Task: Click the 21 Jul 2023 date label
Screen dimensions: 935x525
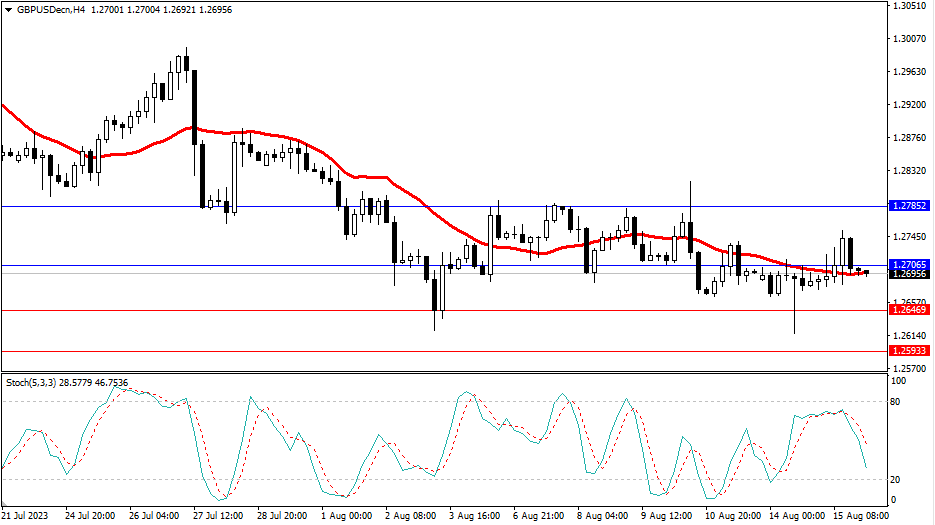Action: [27, 516]
